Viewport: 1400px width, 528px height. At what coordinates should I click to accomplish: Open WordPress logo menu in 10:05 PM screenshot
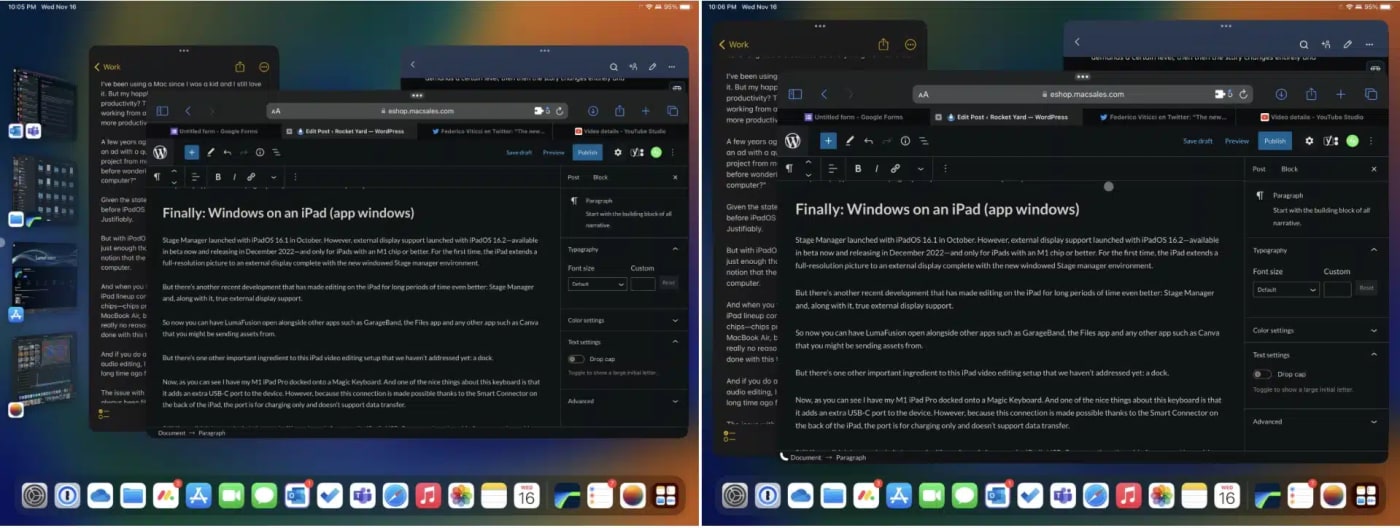coord(160,153)
